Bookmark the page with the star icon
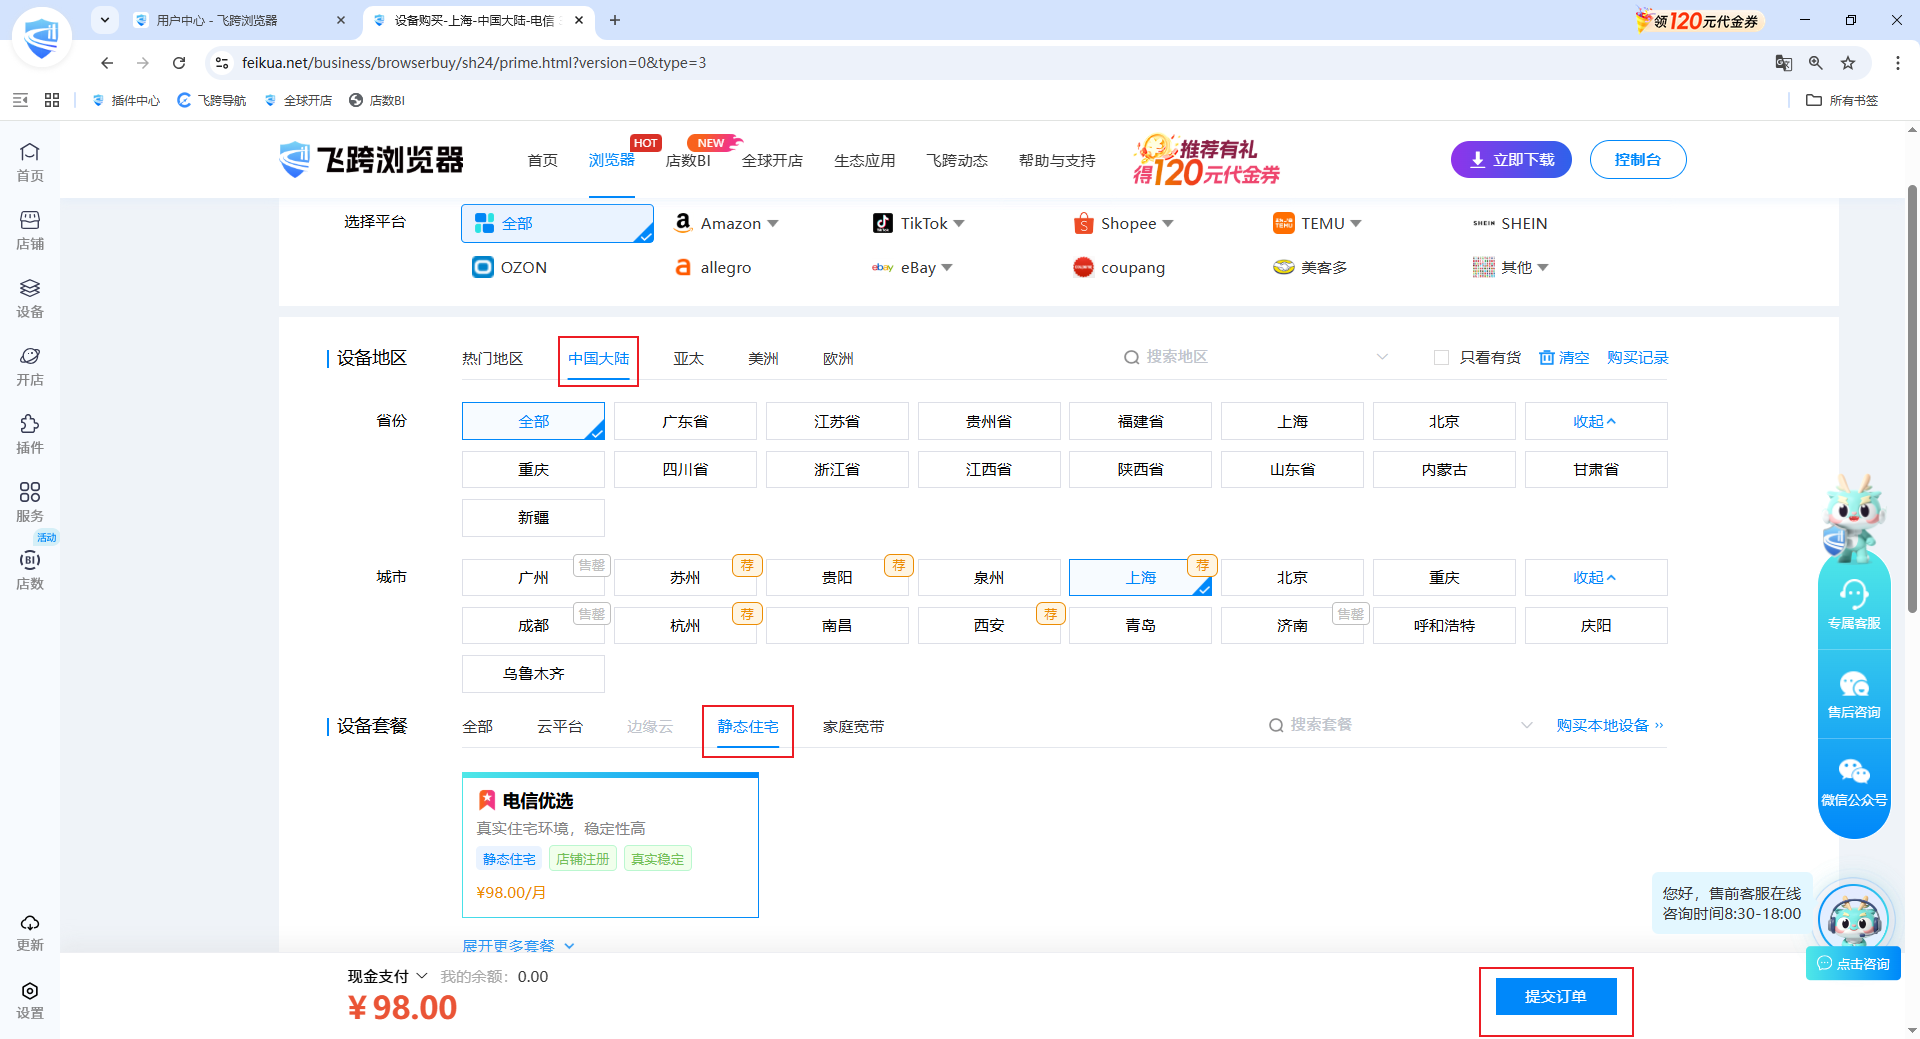 pyautogui.click(x=1848, y=63)
